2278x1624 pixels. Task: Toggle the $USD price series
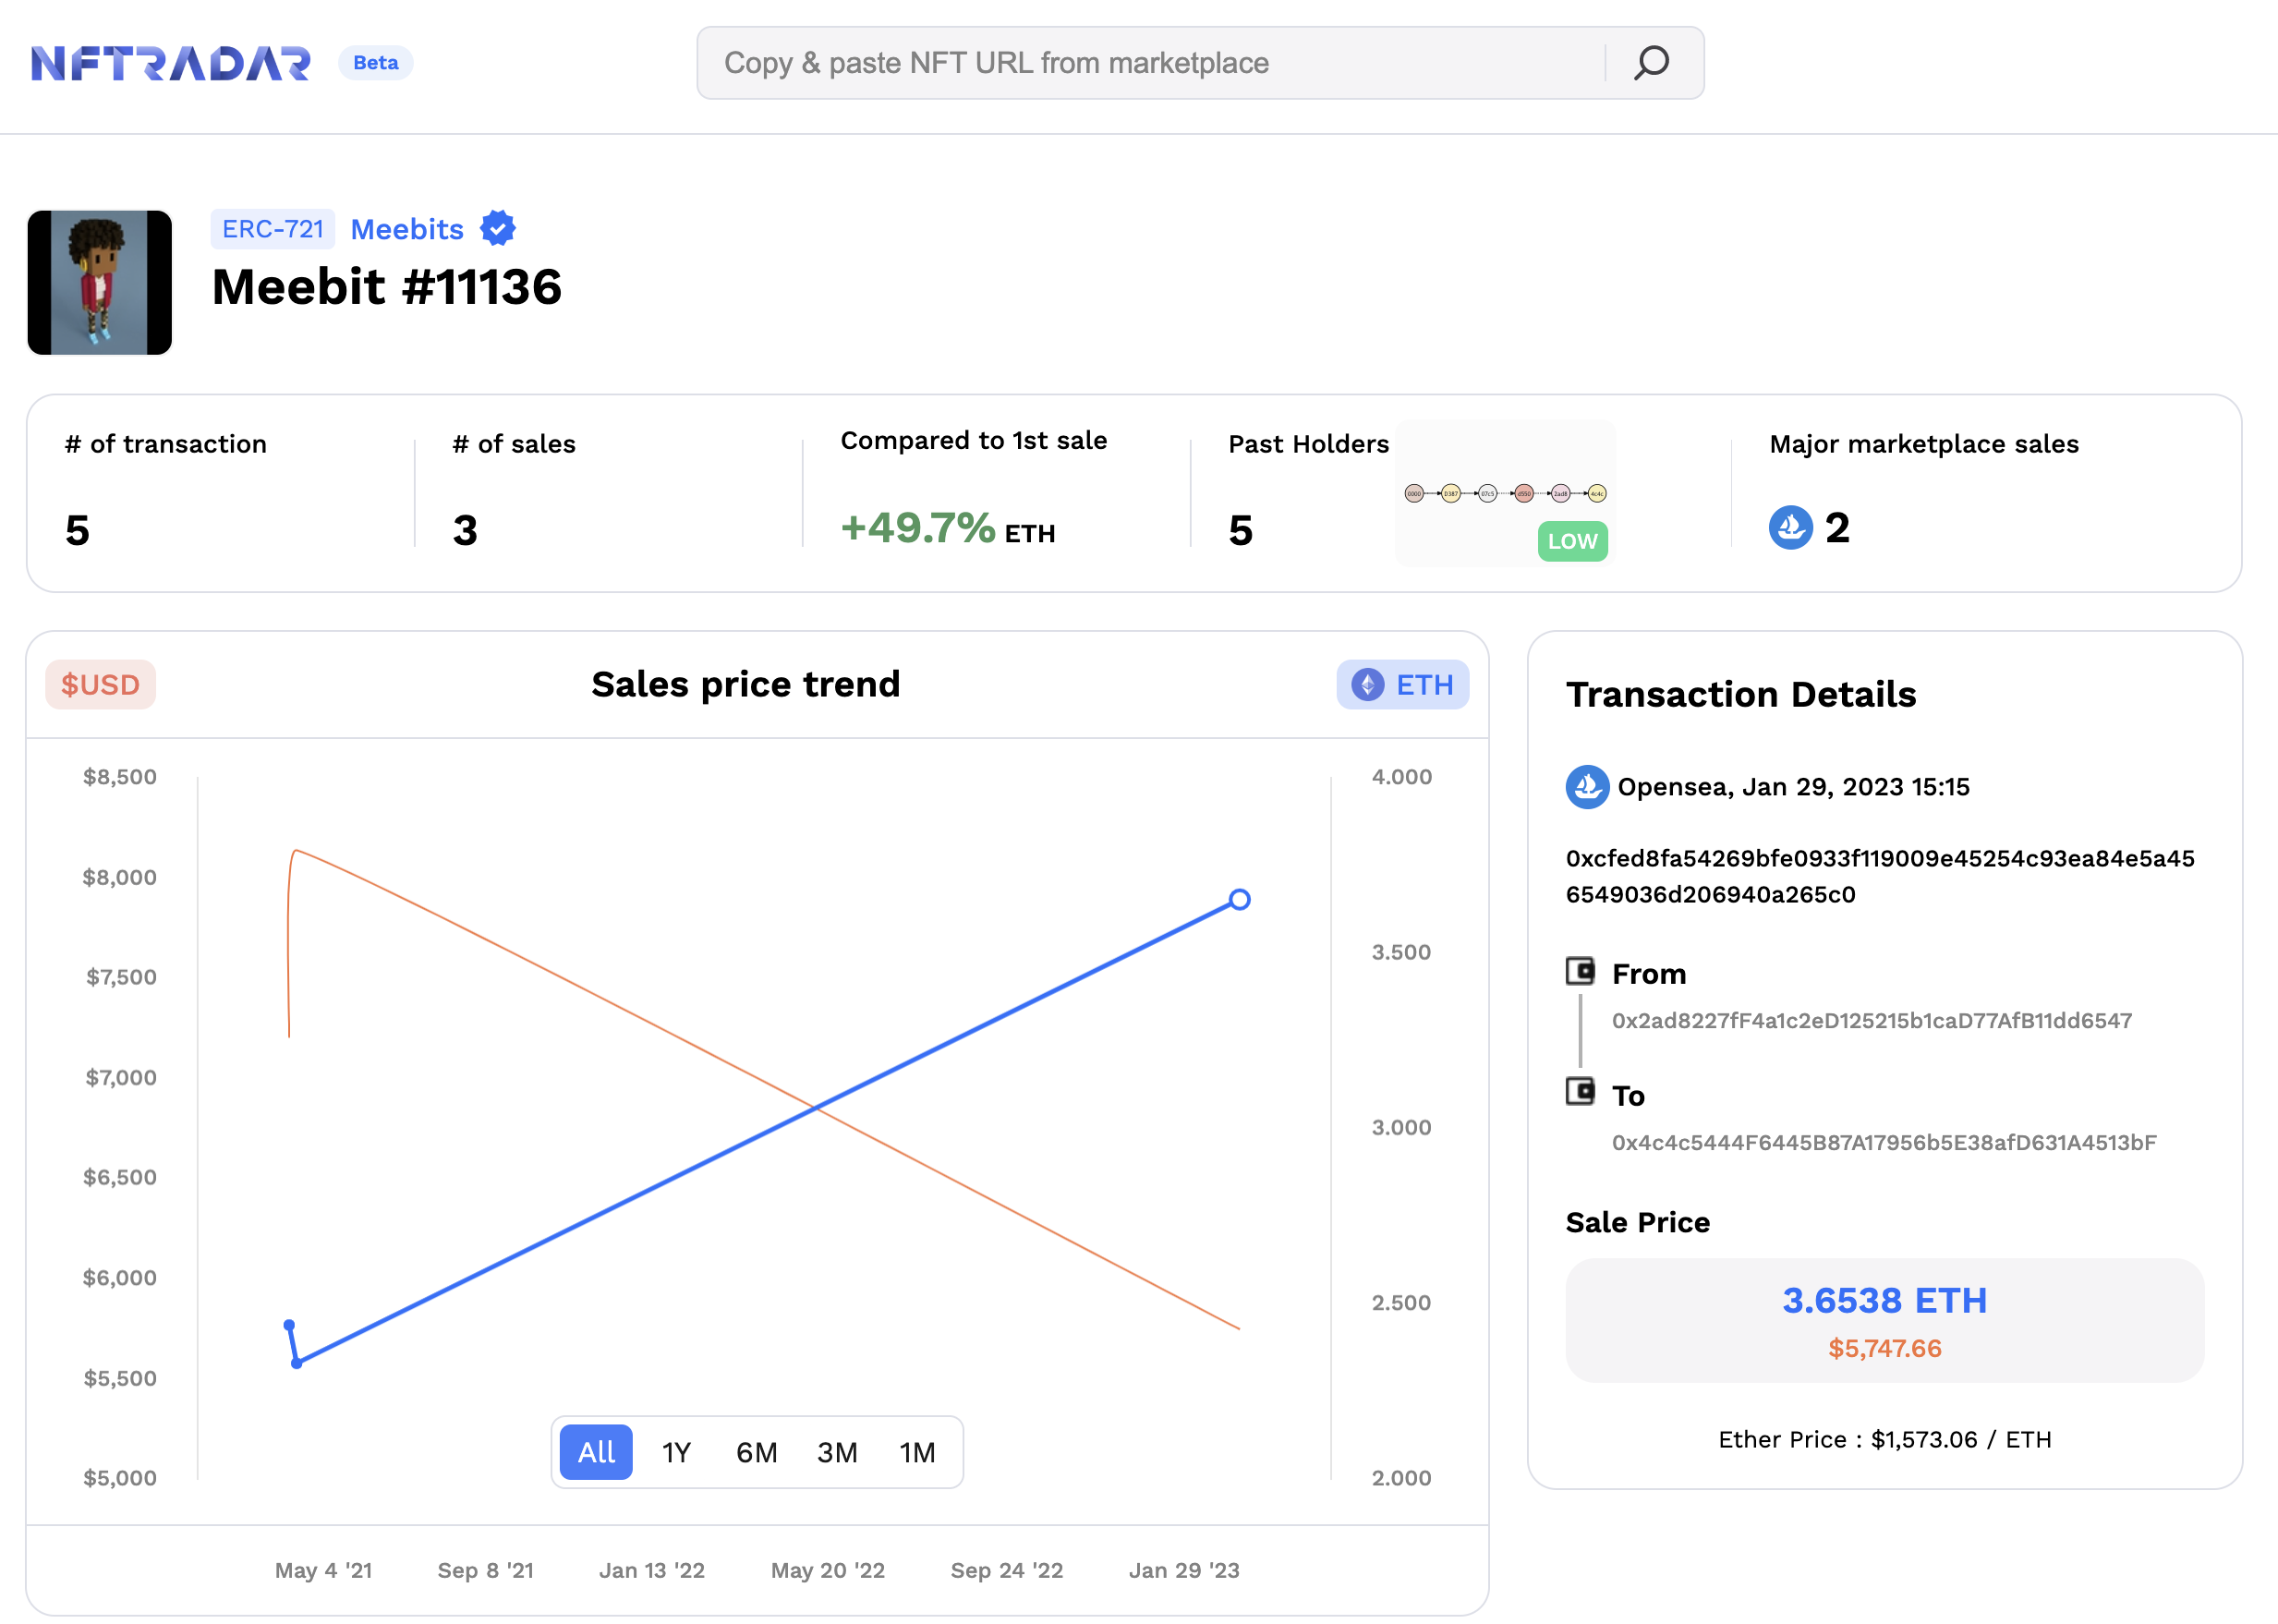pos(100,685)
